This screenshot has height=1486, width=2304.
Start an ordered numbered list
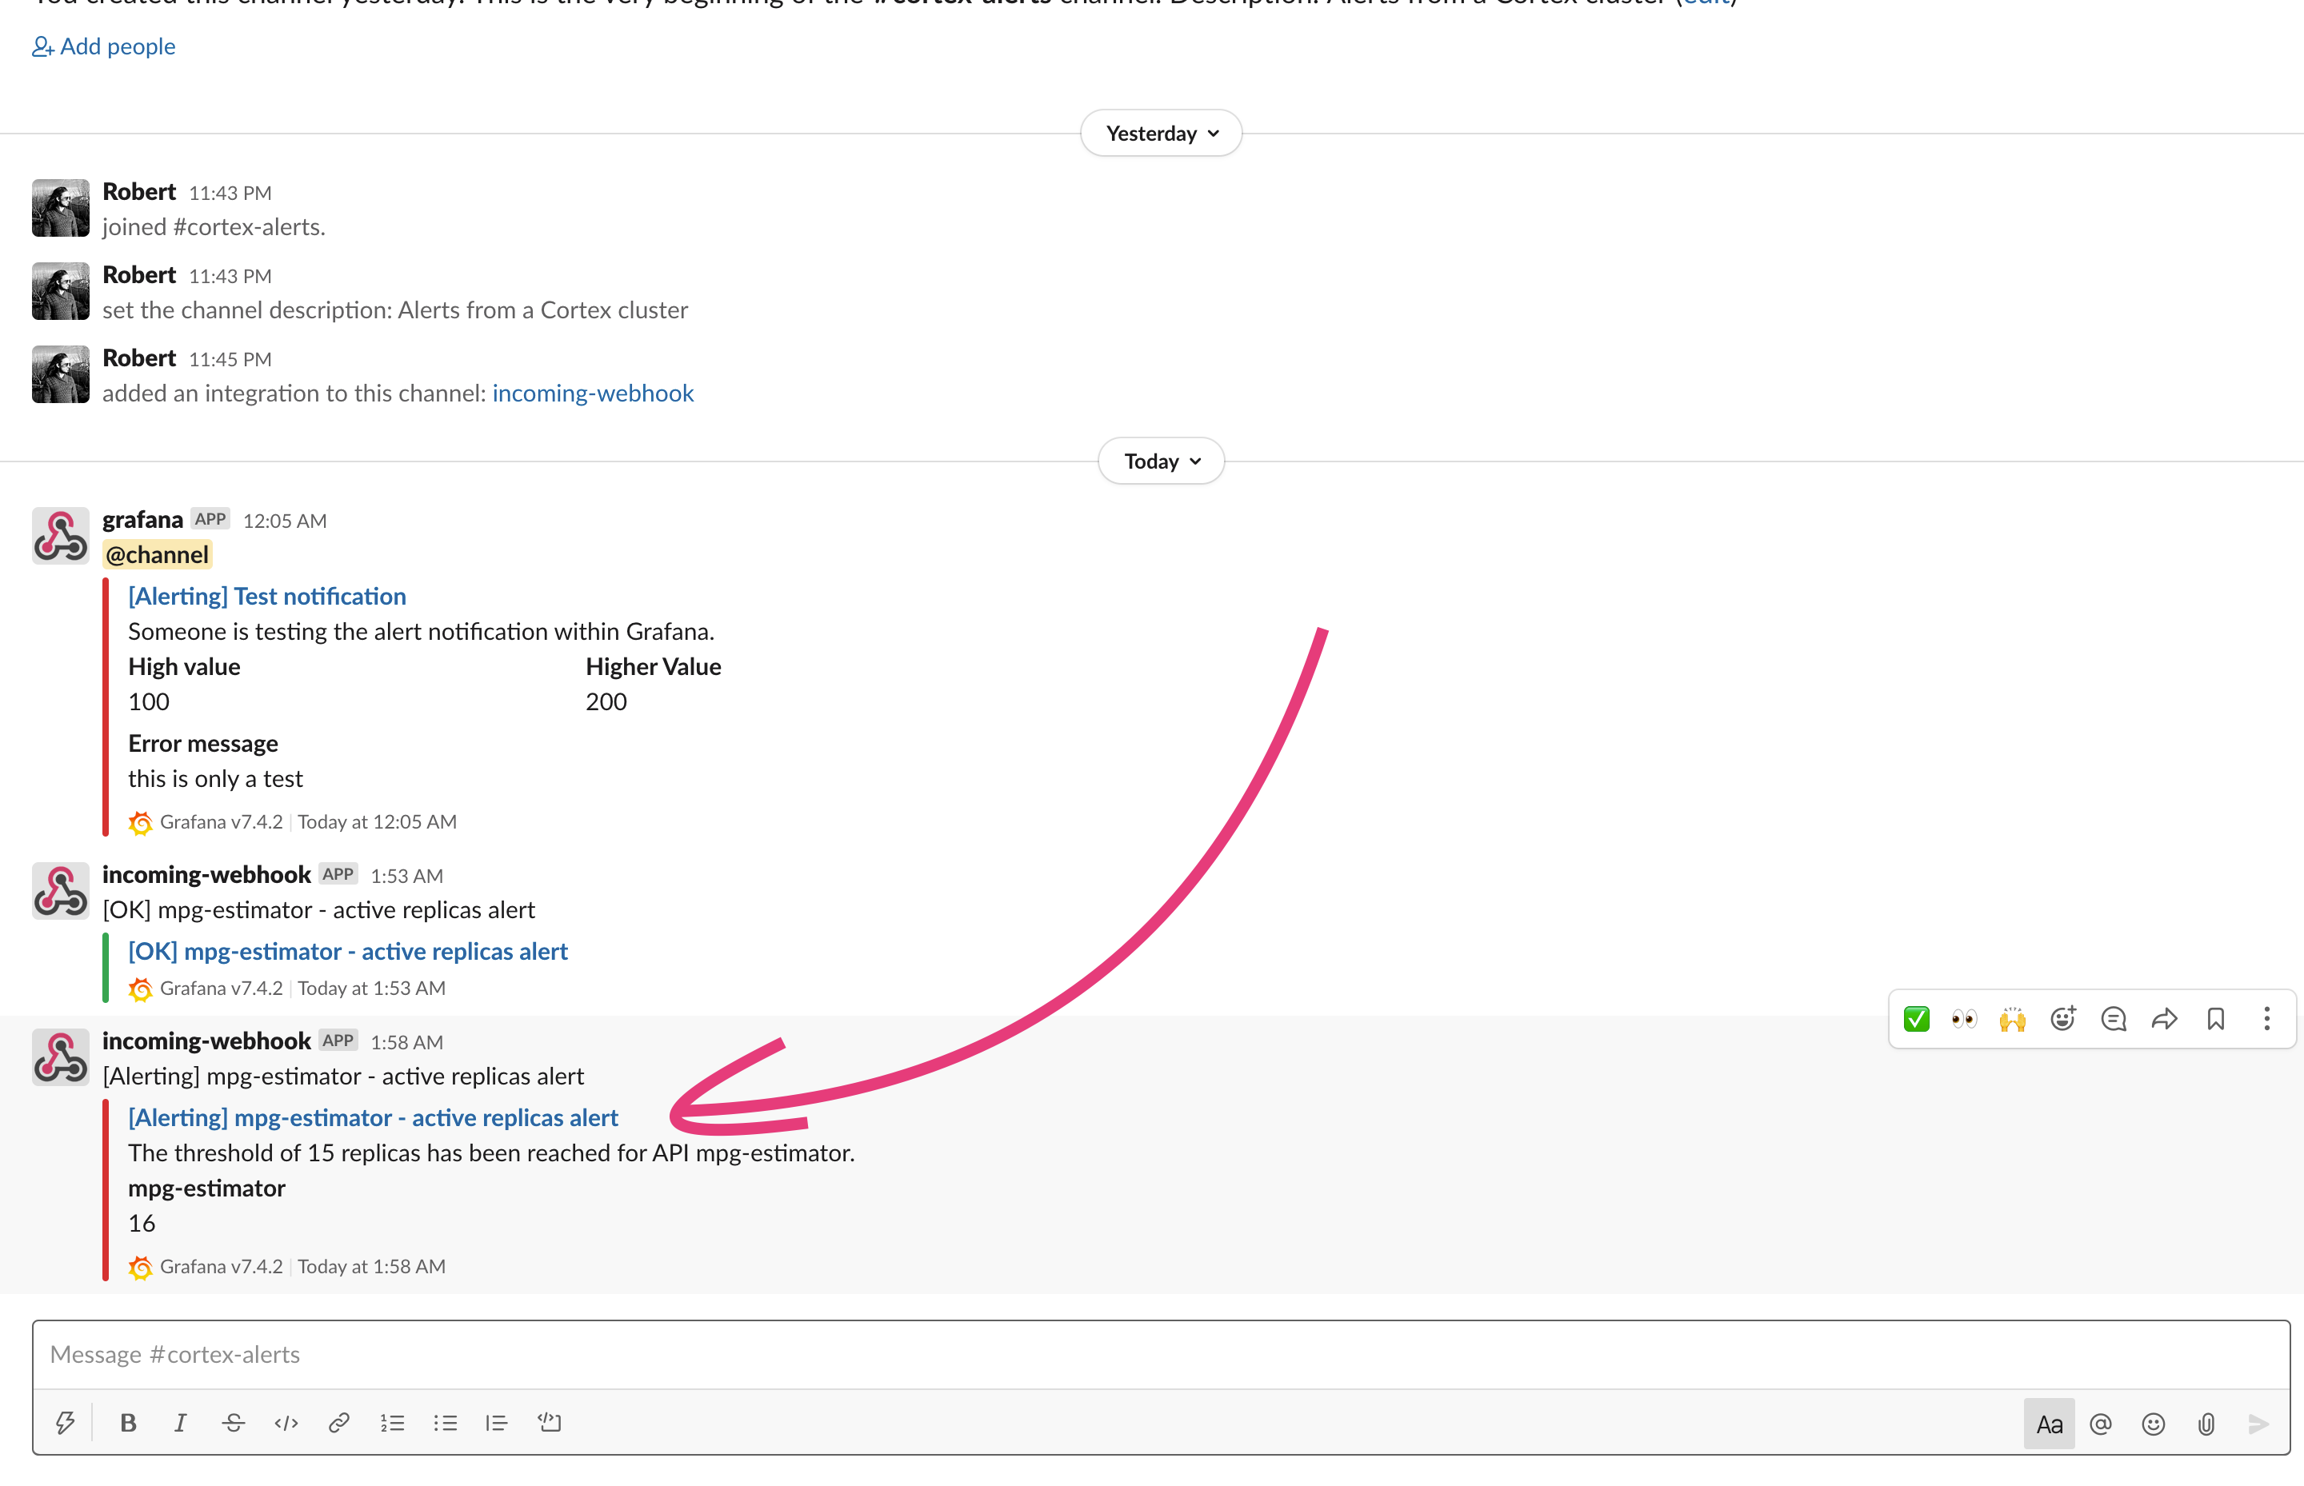(x=392, y=1422)
